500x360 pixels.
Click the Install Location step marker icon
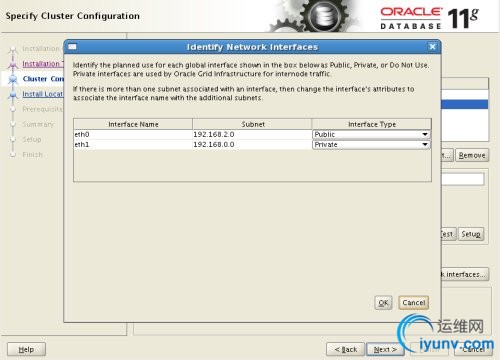pyautogui.click(x=13, y=95)
